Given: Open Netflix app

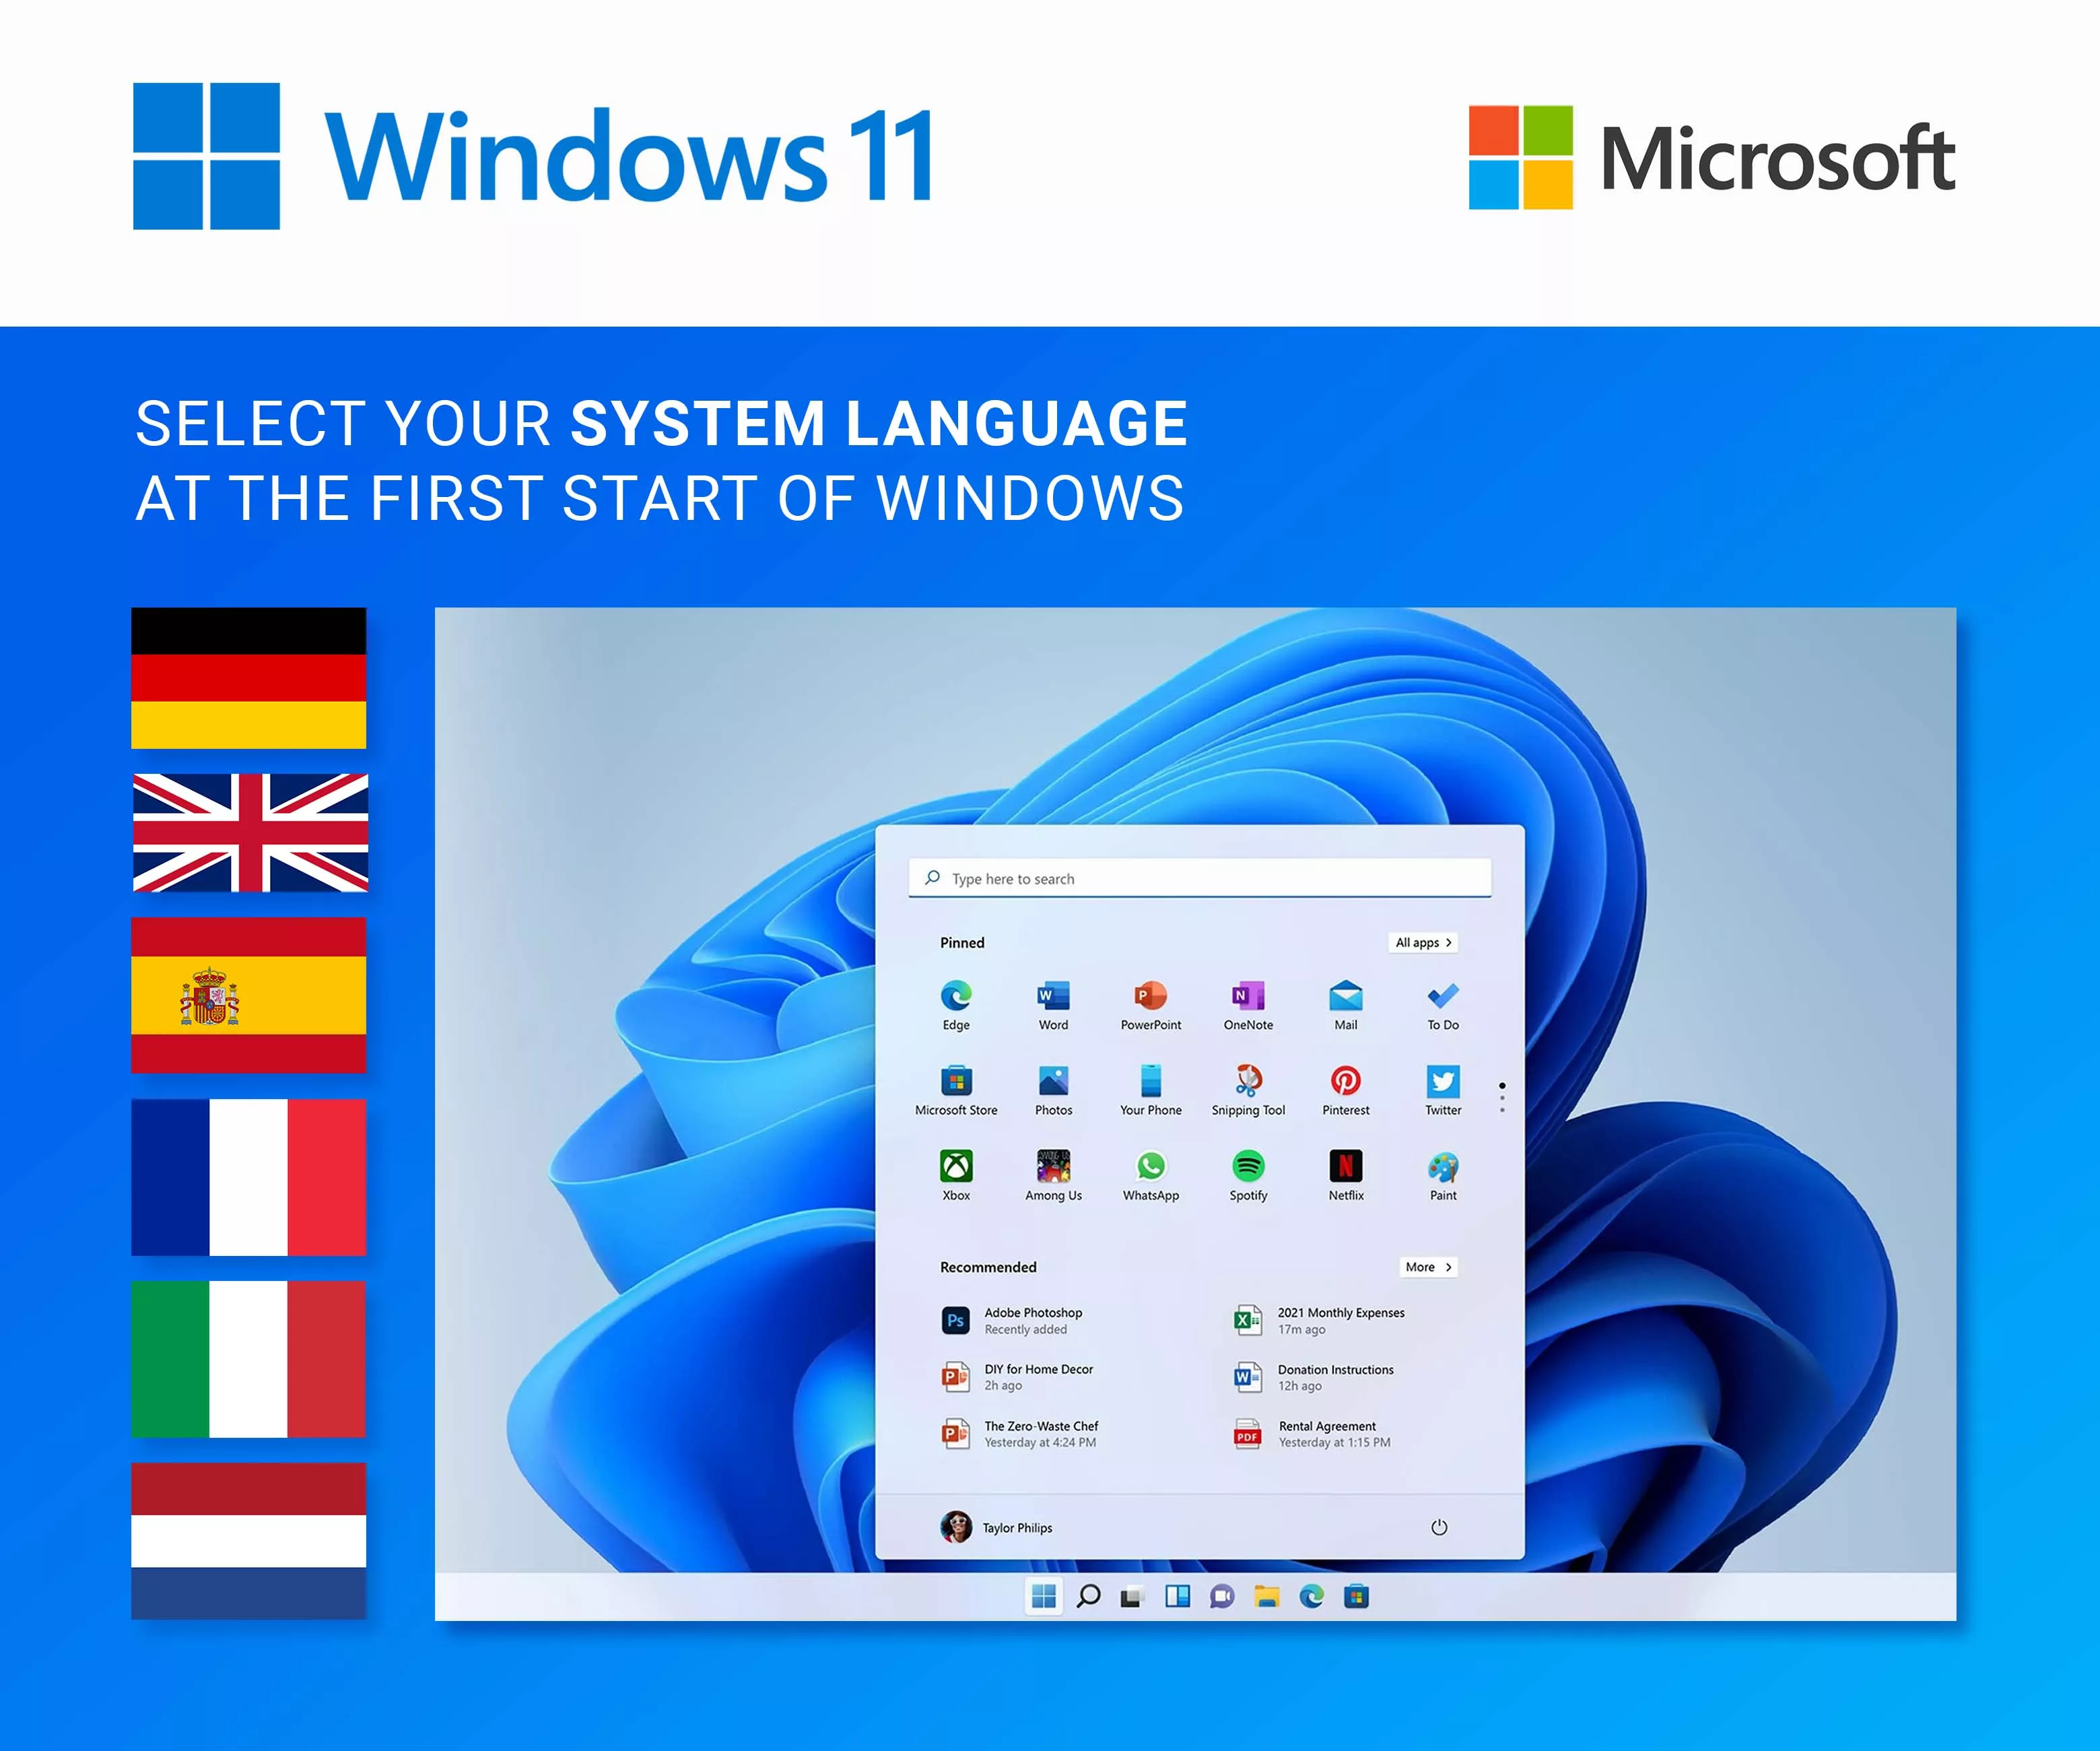Looking at the screenshot, I should click(1345, 1165).
